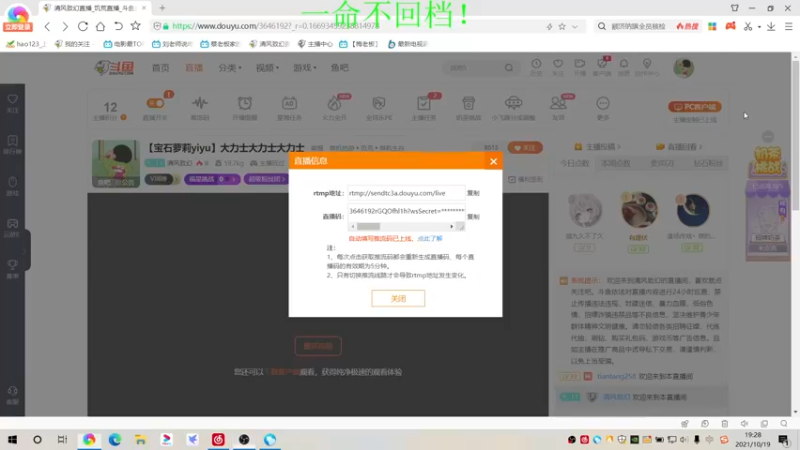Open the 全民乐PK shield icon

(379, 104)
